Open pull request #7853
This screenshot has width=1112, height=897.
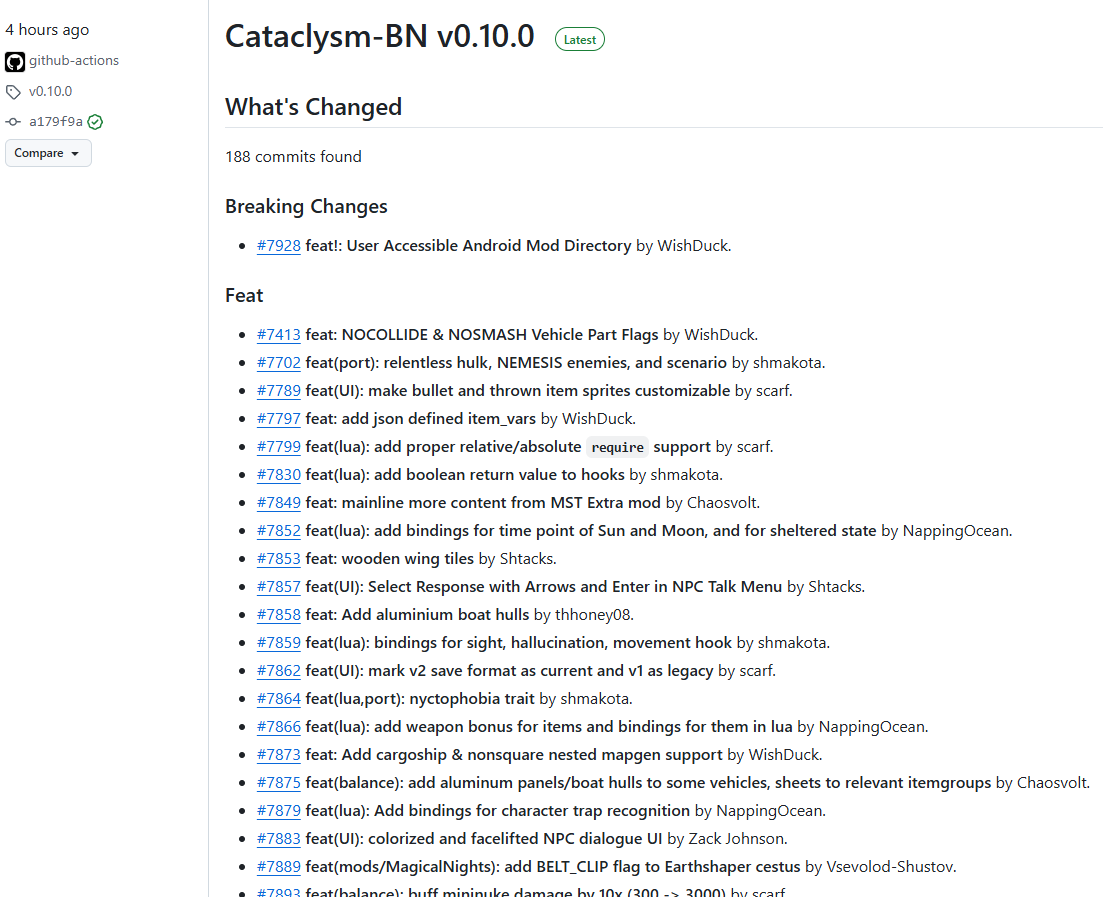point(279,559)
